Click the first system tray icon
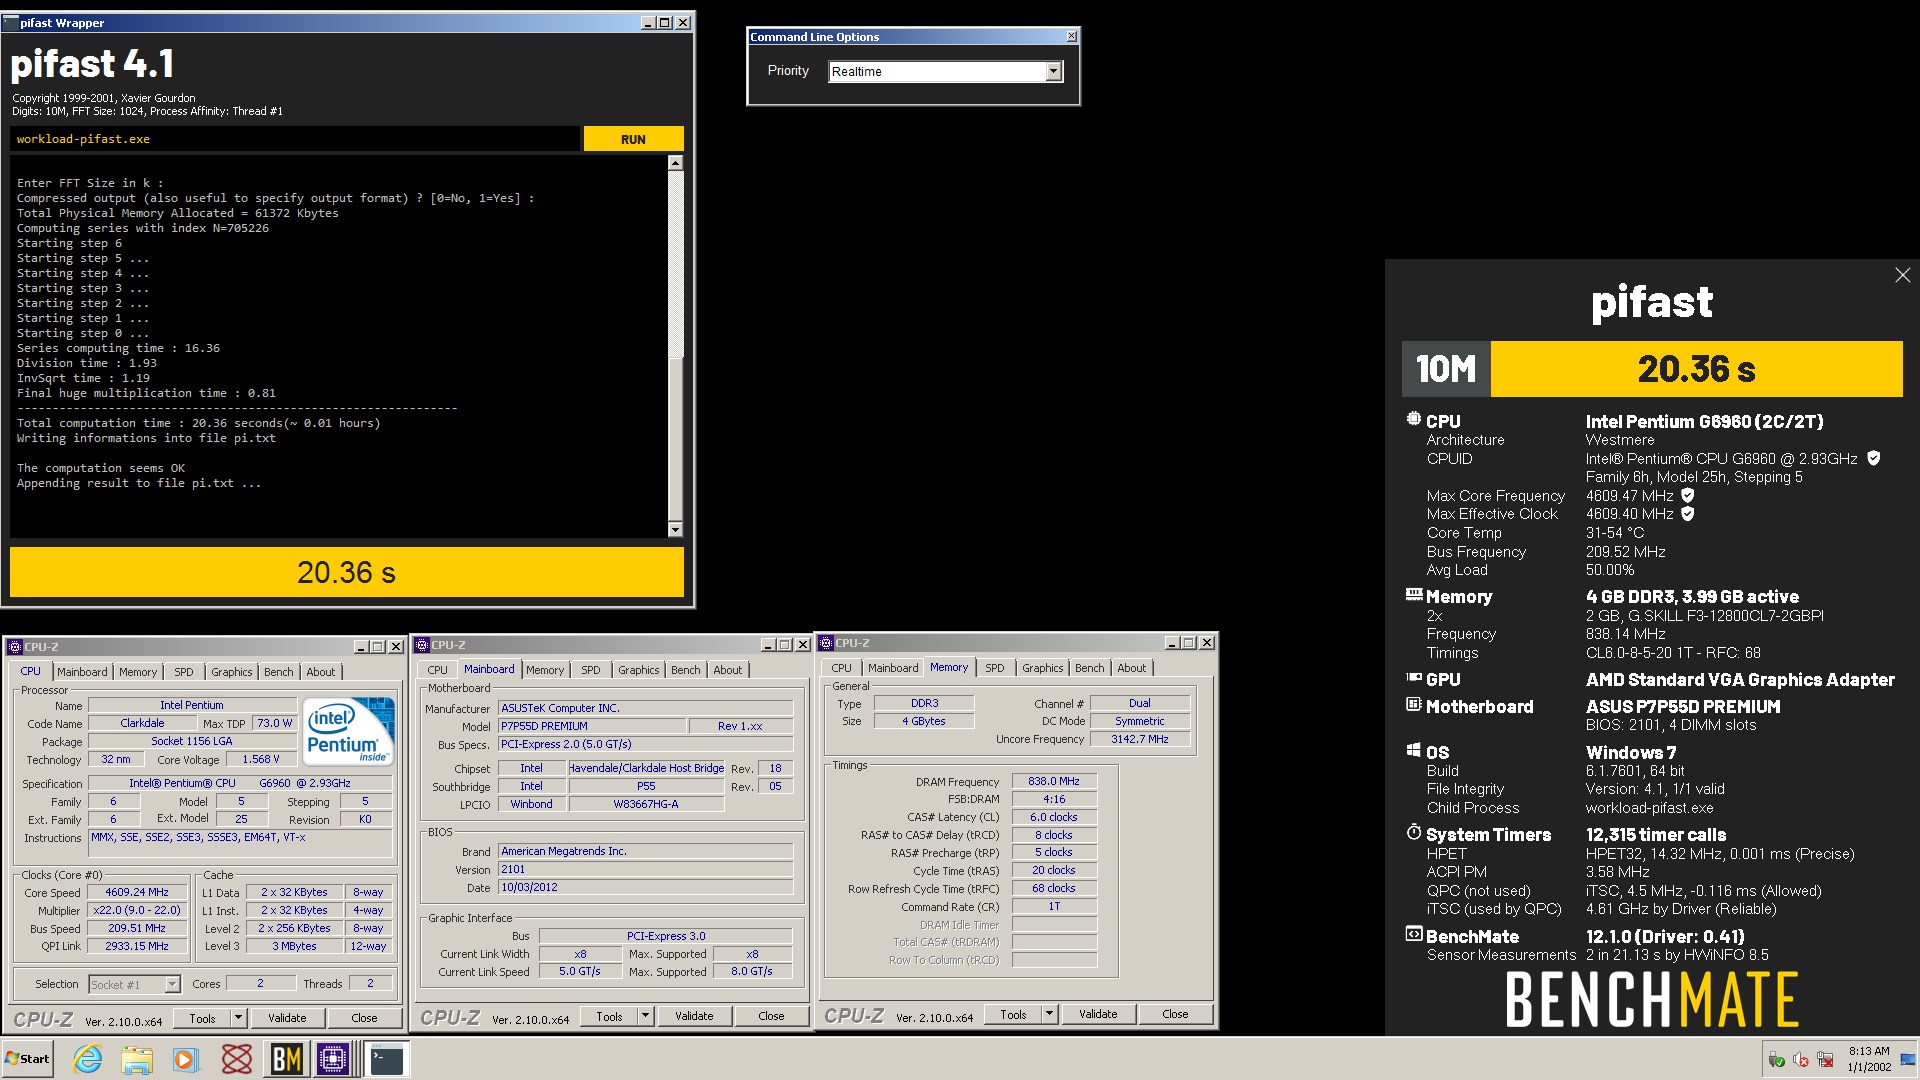The height and width of the screenshot is (1080, 1920). (x=1777, y=1060)
